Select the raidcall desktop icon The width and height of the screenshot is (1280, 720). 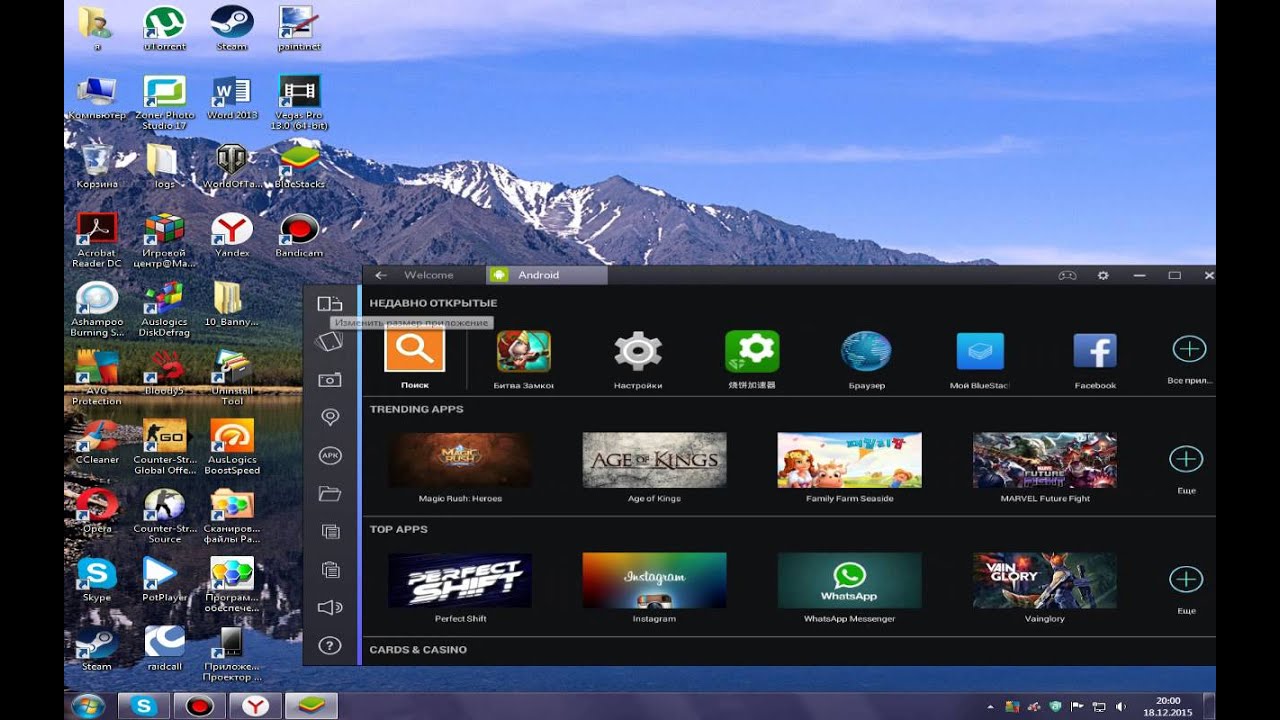tap(165, 647)
